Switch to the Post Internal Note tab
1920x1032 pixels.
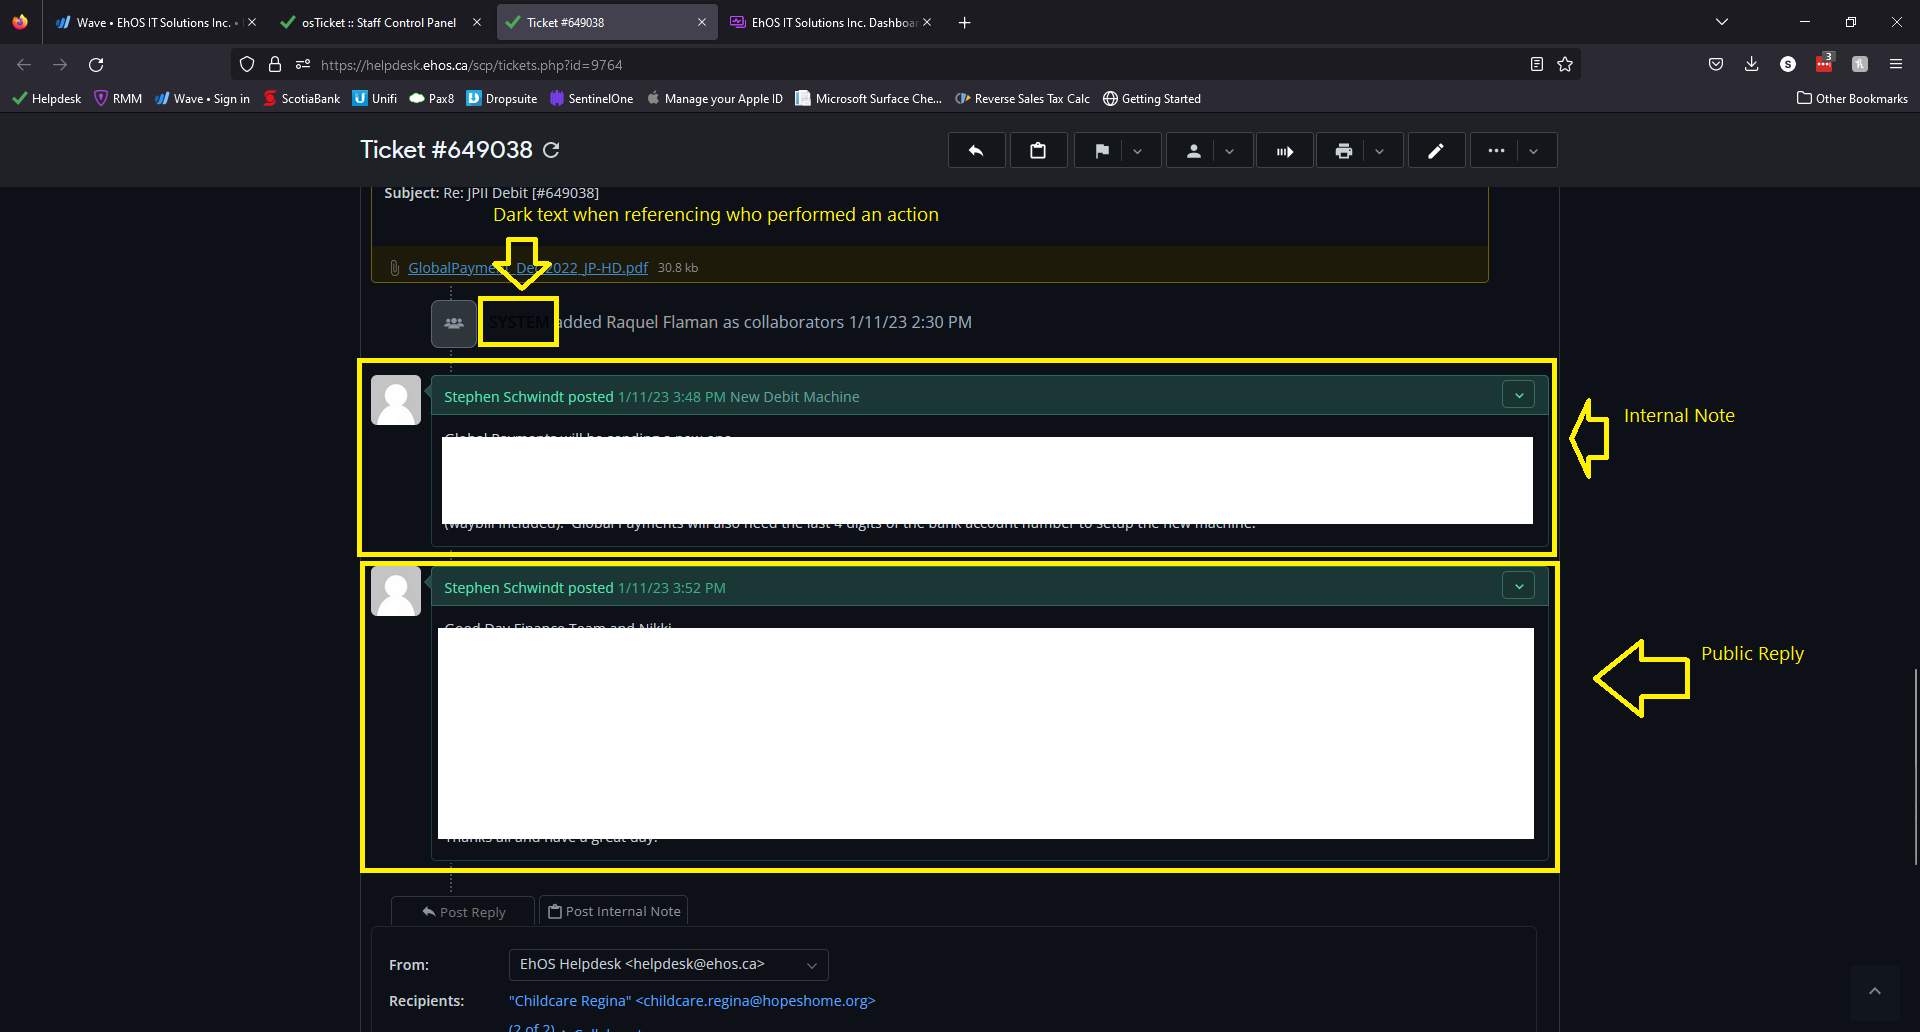[614, 911]
